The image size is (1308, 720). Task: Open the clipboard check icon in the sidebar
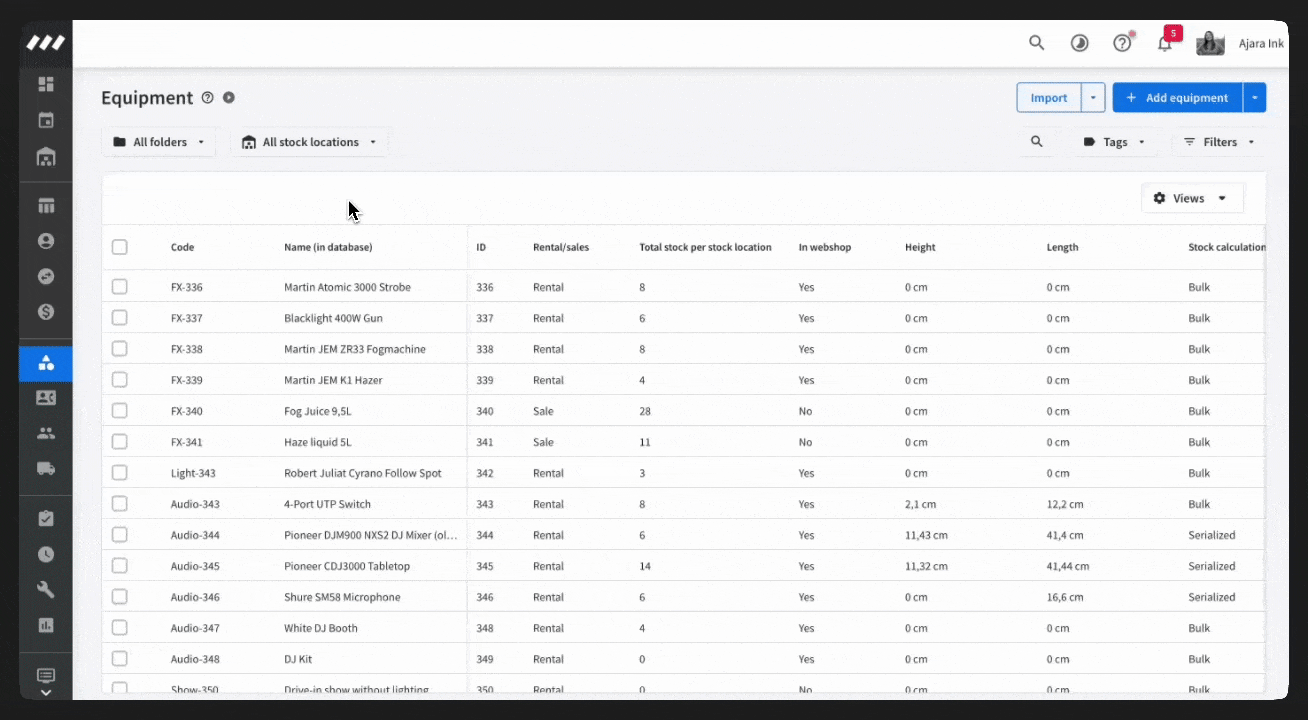pos(46,519)
